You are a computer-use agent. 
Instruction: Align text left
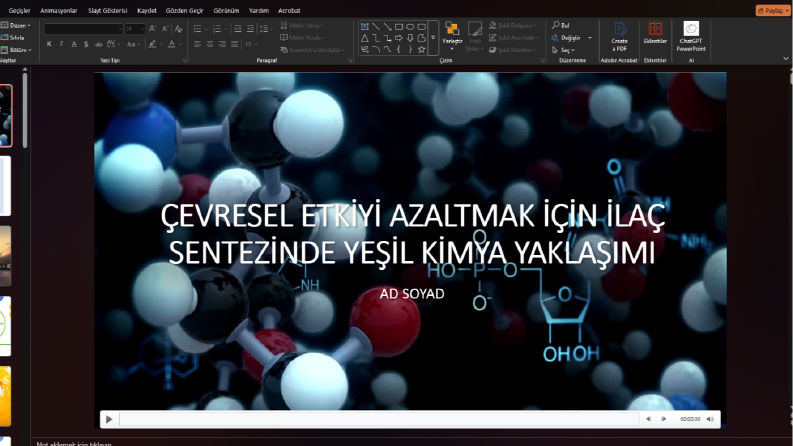coord(197,44)
